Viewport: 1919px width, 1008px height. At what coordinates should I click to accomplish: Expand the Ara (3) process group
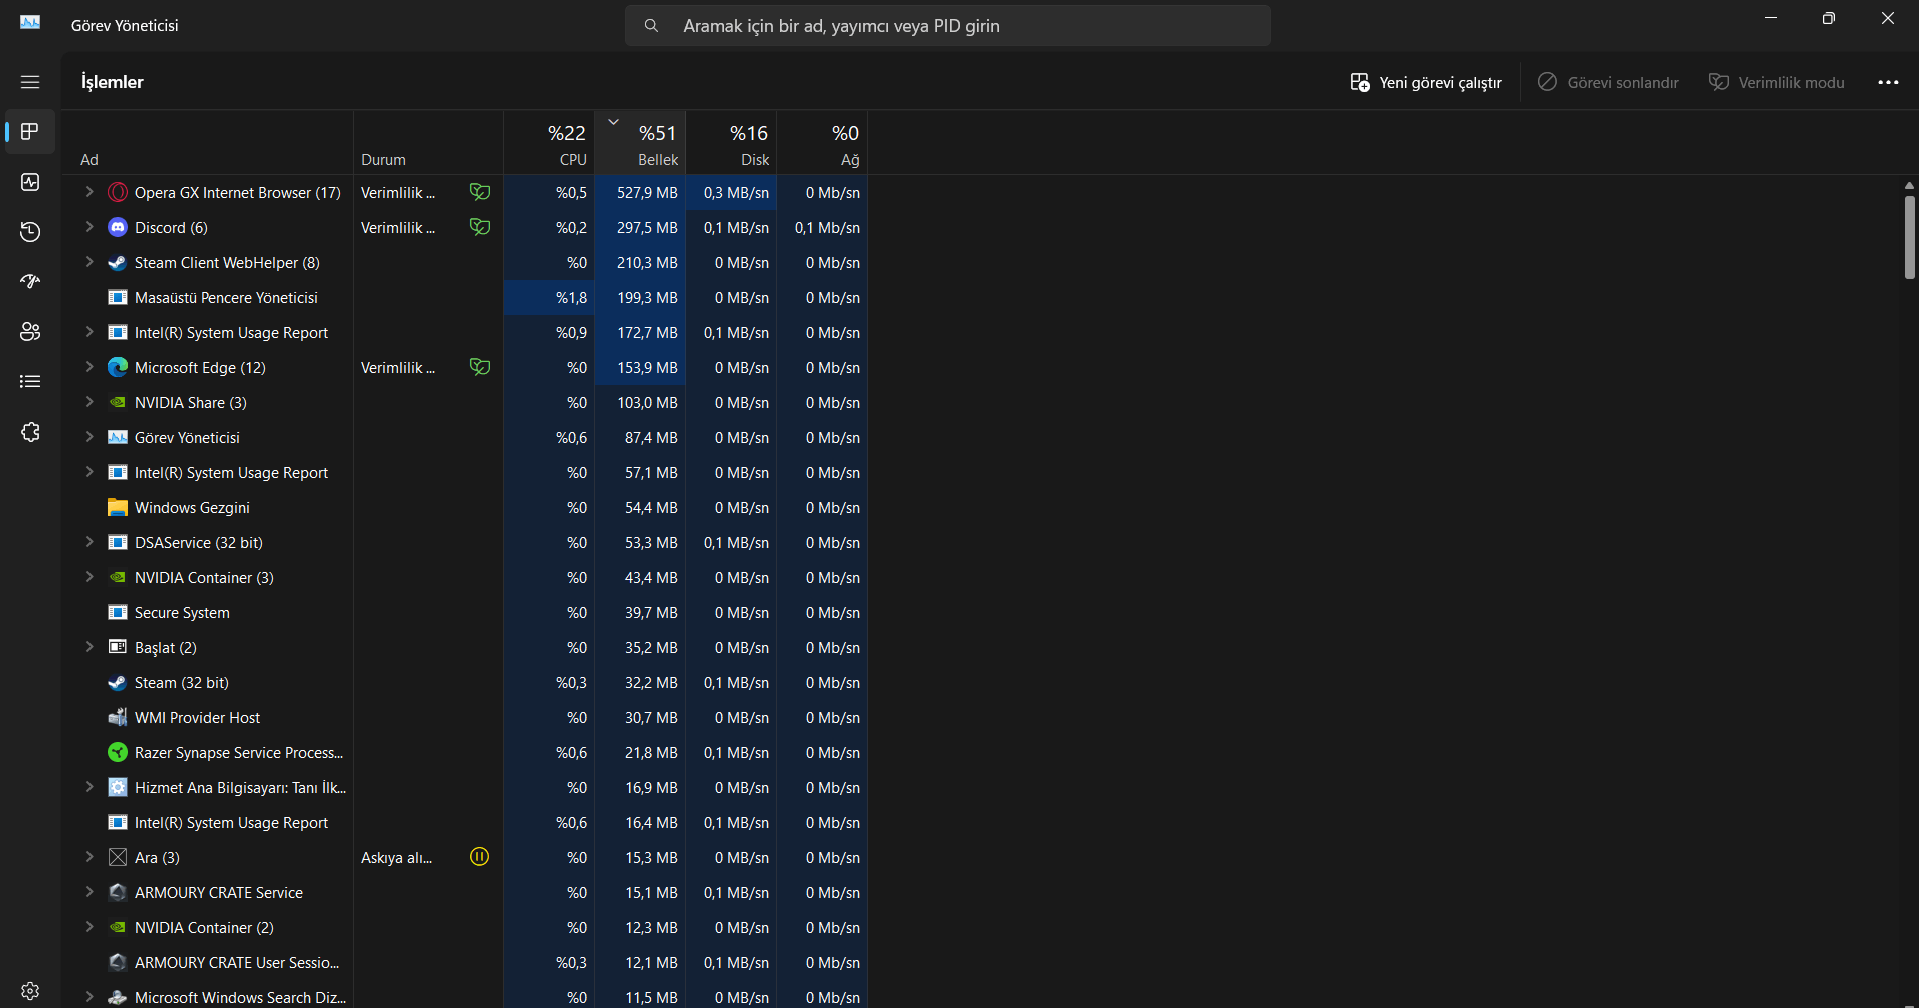coord(89,857)
